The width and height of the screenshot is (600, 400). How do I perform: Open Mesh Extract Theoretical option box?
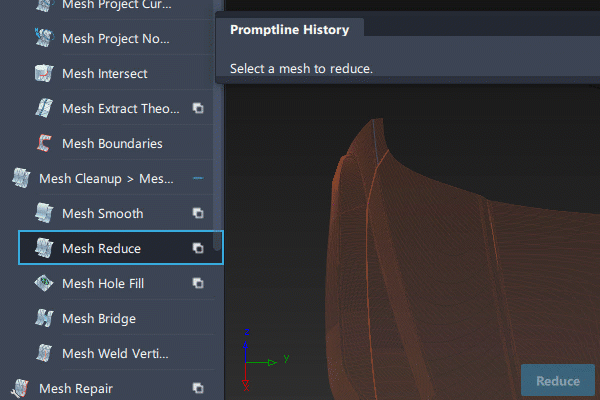pyautogui.click(x=198, y=108)
